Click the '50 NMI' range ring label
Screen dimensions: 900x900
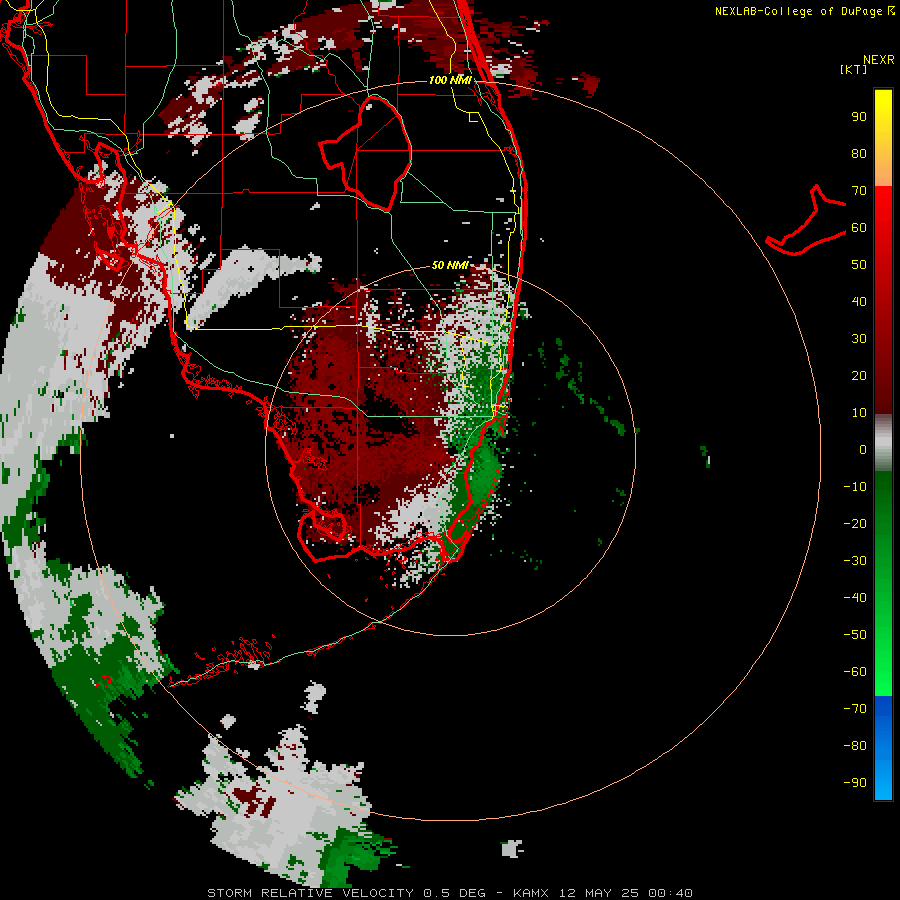click(x=450, y=265)
